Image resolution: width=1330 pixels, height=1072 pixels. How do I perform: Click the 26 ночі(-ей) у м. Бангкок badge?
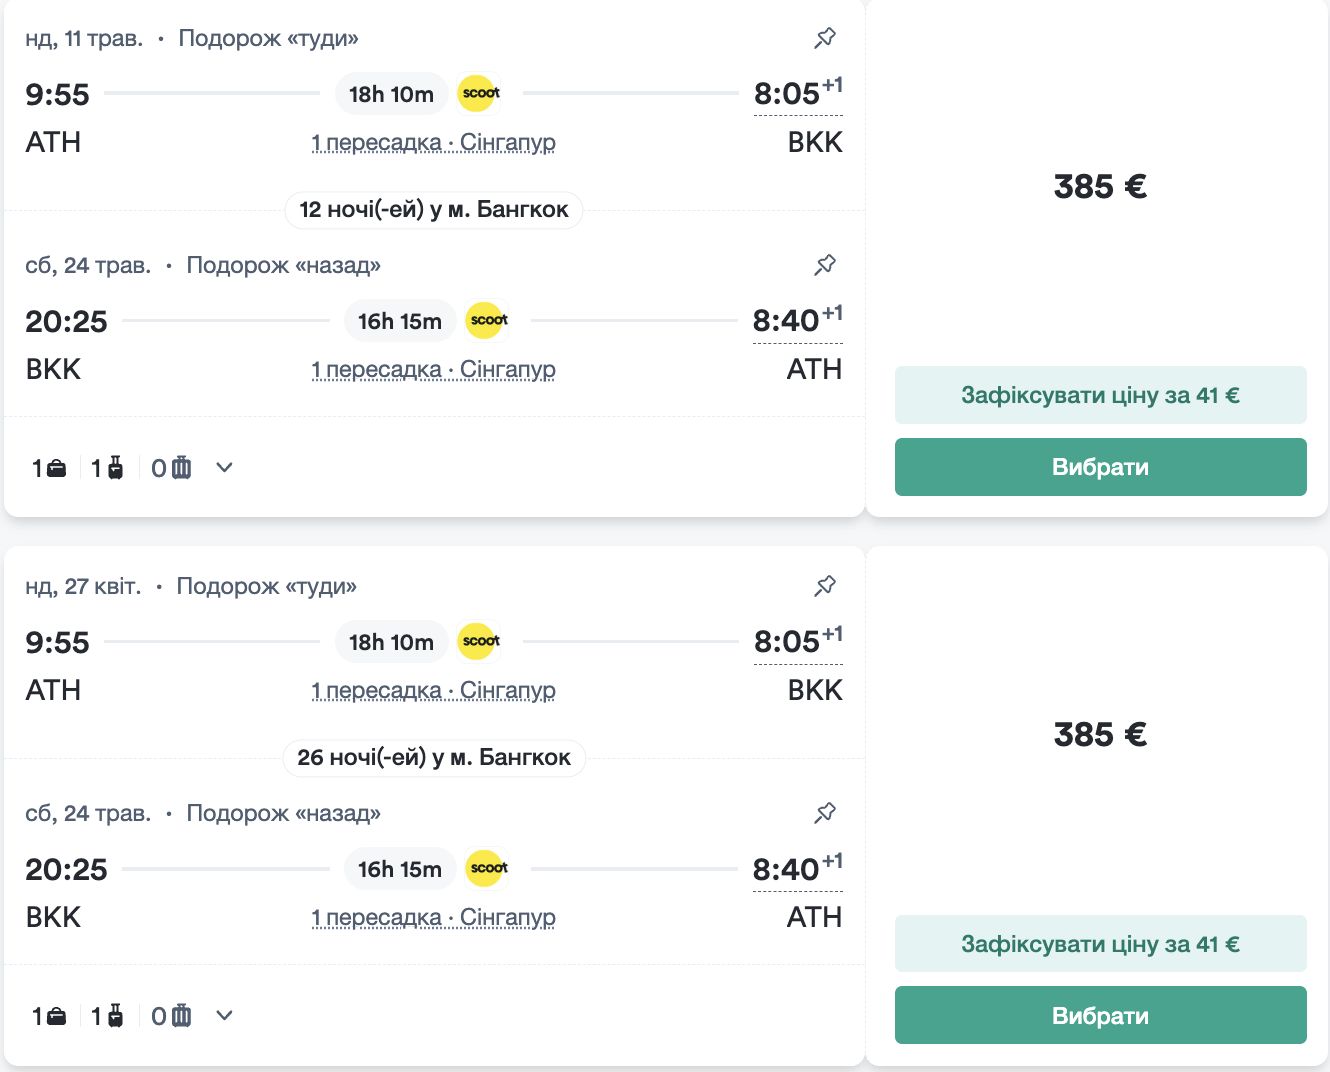click(x=434, y=758)
